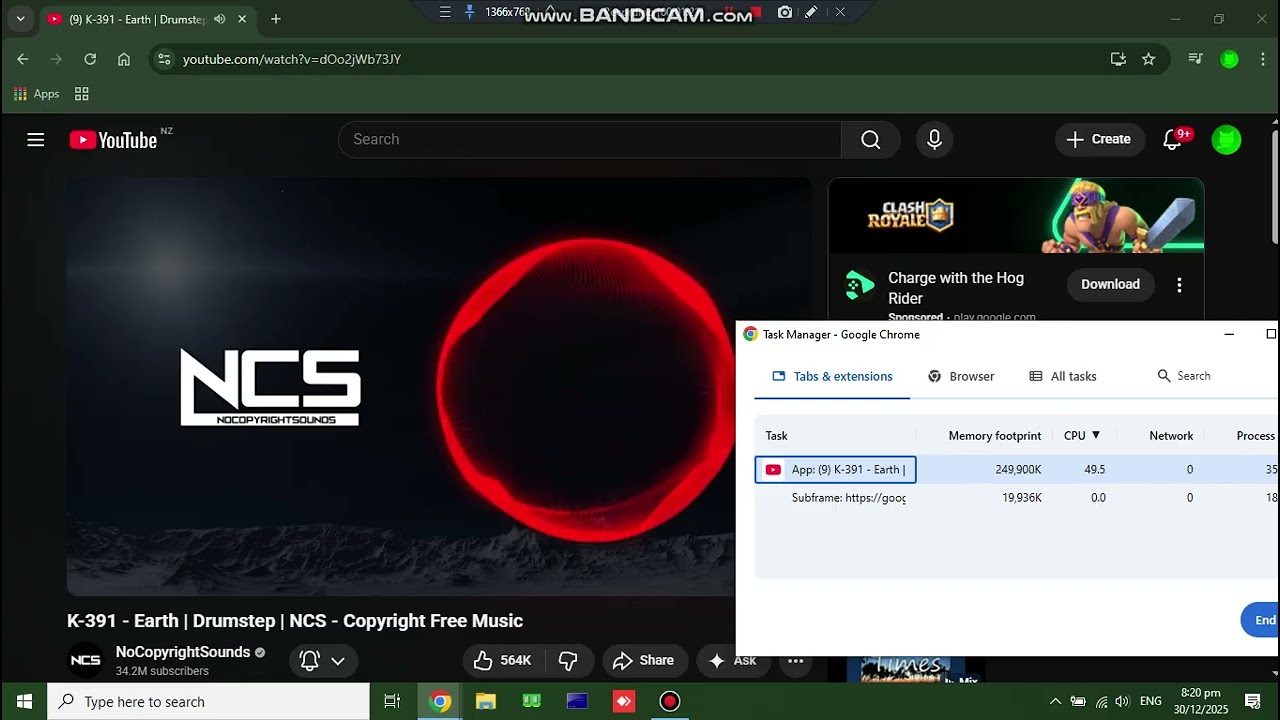Click the search magnifier button on YouTube
Image resolution: width=1280 pixels, height=720 pixels.
coord(870,140)
